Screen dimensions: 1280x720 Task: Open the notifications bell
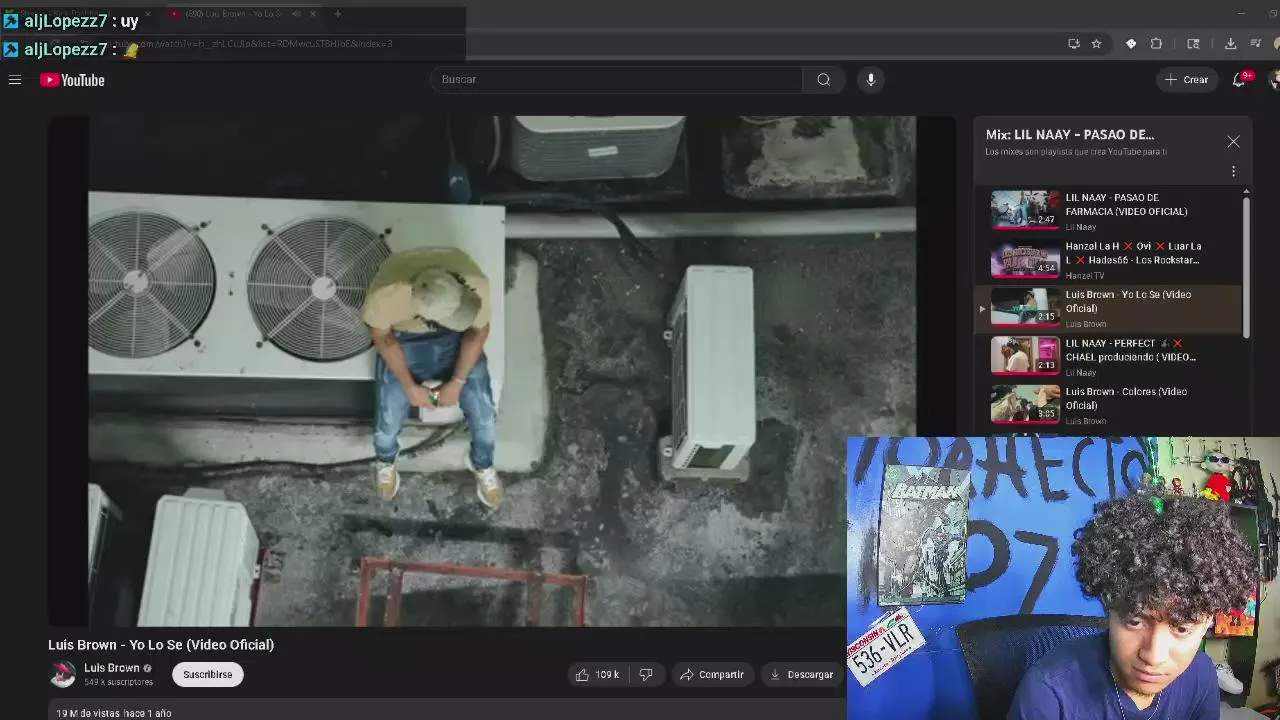click(1240, 79)
